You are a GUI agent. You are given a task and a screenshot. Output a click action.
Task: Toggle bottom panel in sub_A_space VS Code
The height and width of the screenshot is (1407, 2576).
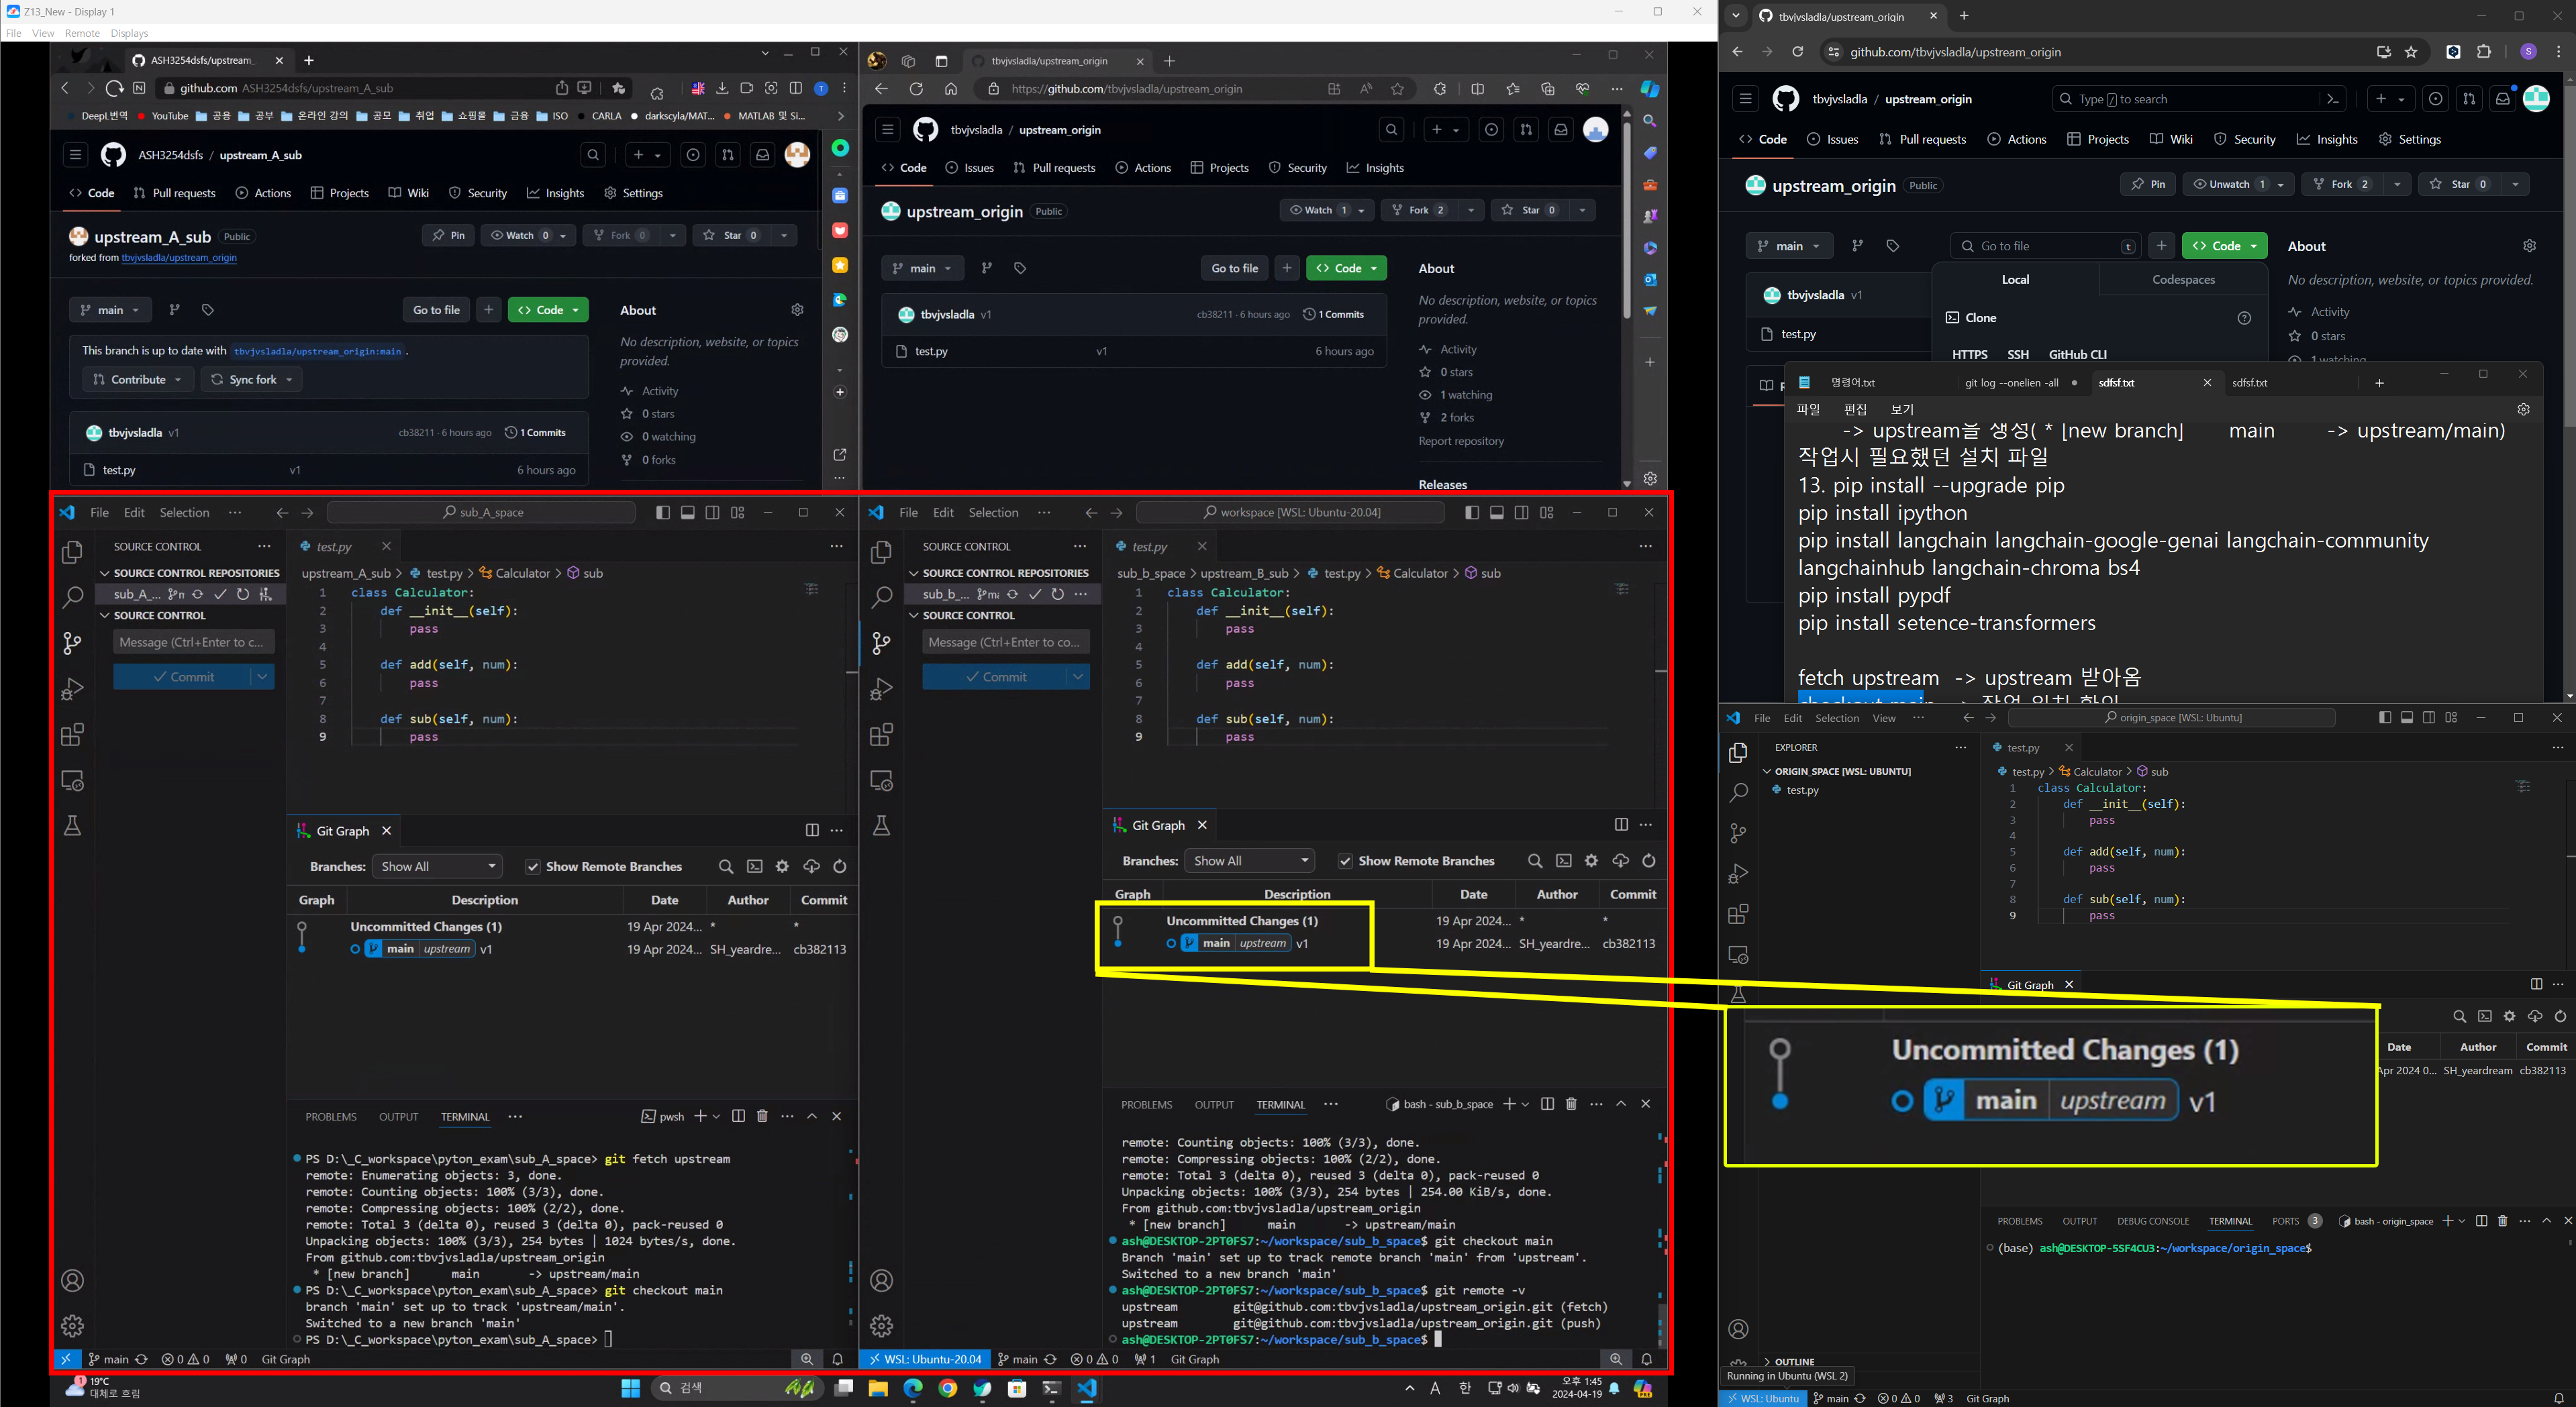coord(688,512)
